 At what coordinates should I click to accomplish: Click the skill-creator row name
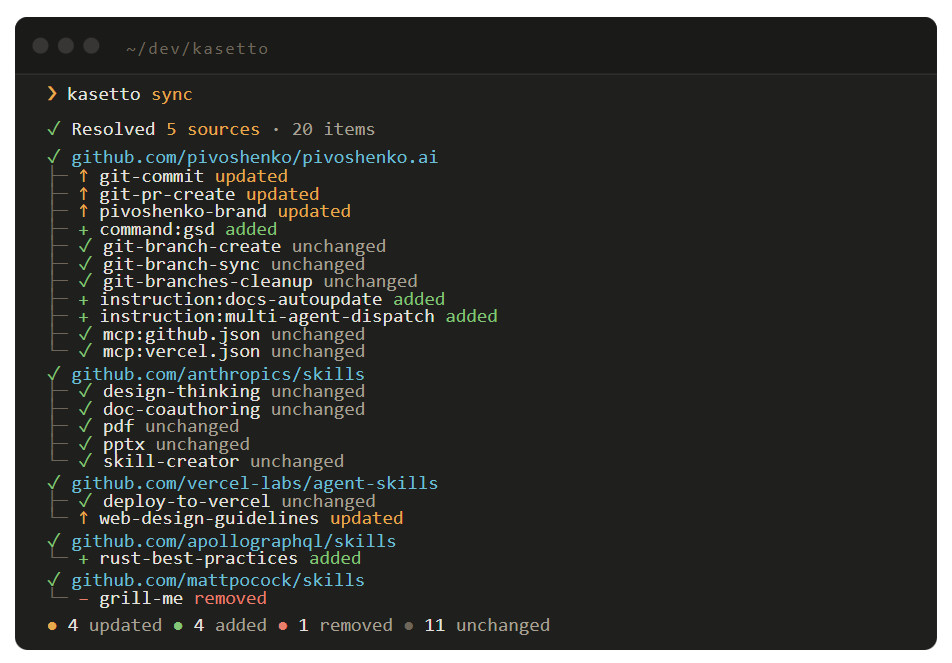point(171,461)
